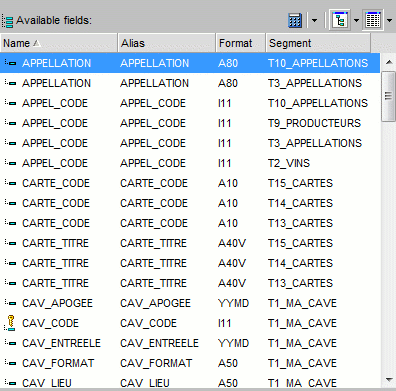Click the Available fields panel icon
This screenshot has width=396, height=391.
(7, 21)
